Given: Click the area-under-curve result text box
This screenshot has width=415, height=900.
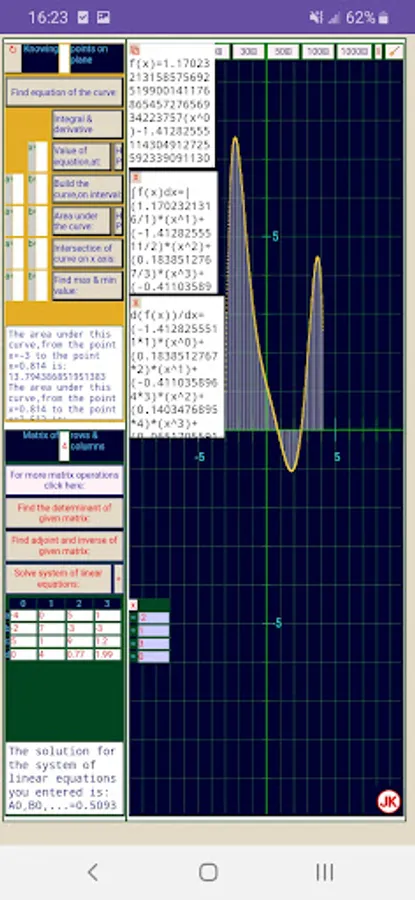Looking at the screenshot, I should click(x=64, y=372).
